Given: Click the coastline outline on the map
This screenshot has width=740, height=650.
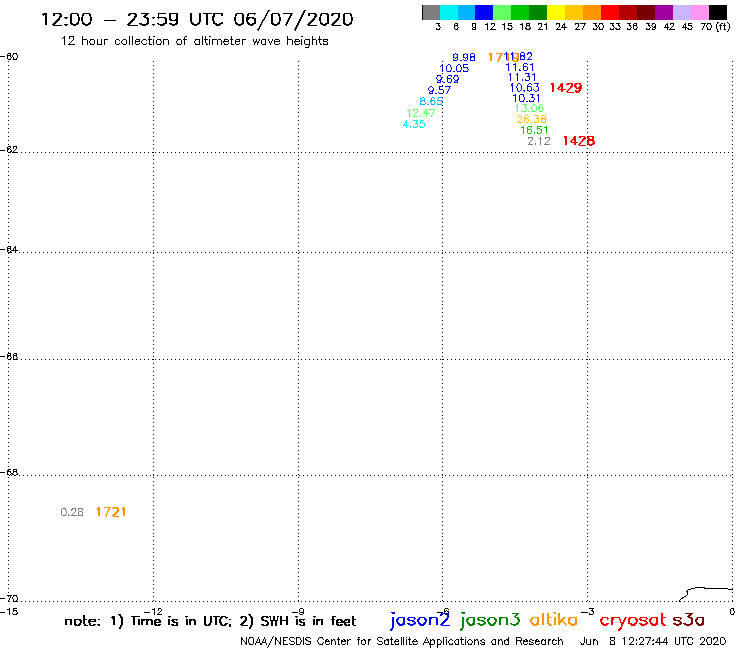Looking at the screenshot, I should coord(706,594).
